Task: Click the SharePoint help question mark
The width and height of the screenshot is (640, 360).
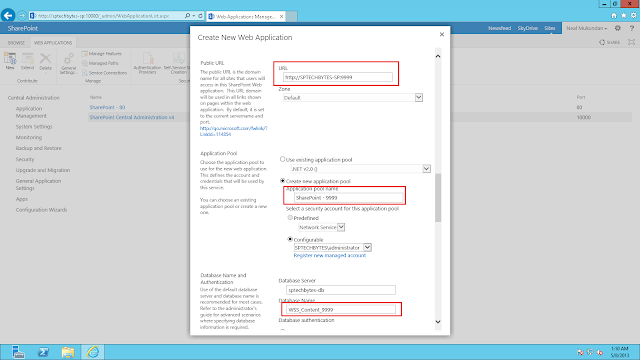Action: (632, 28)
